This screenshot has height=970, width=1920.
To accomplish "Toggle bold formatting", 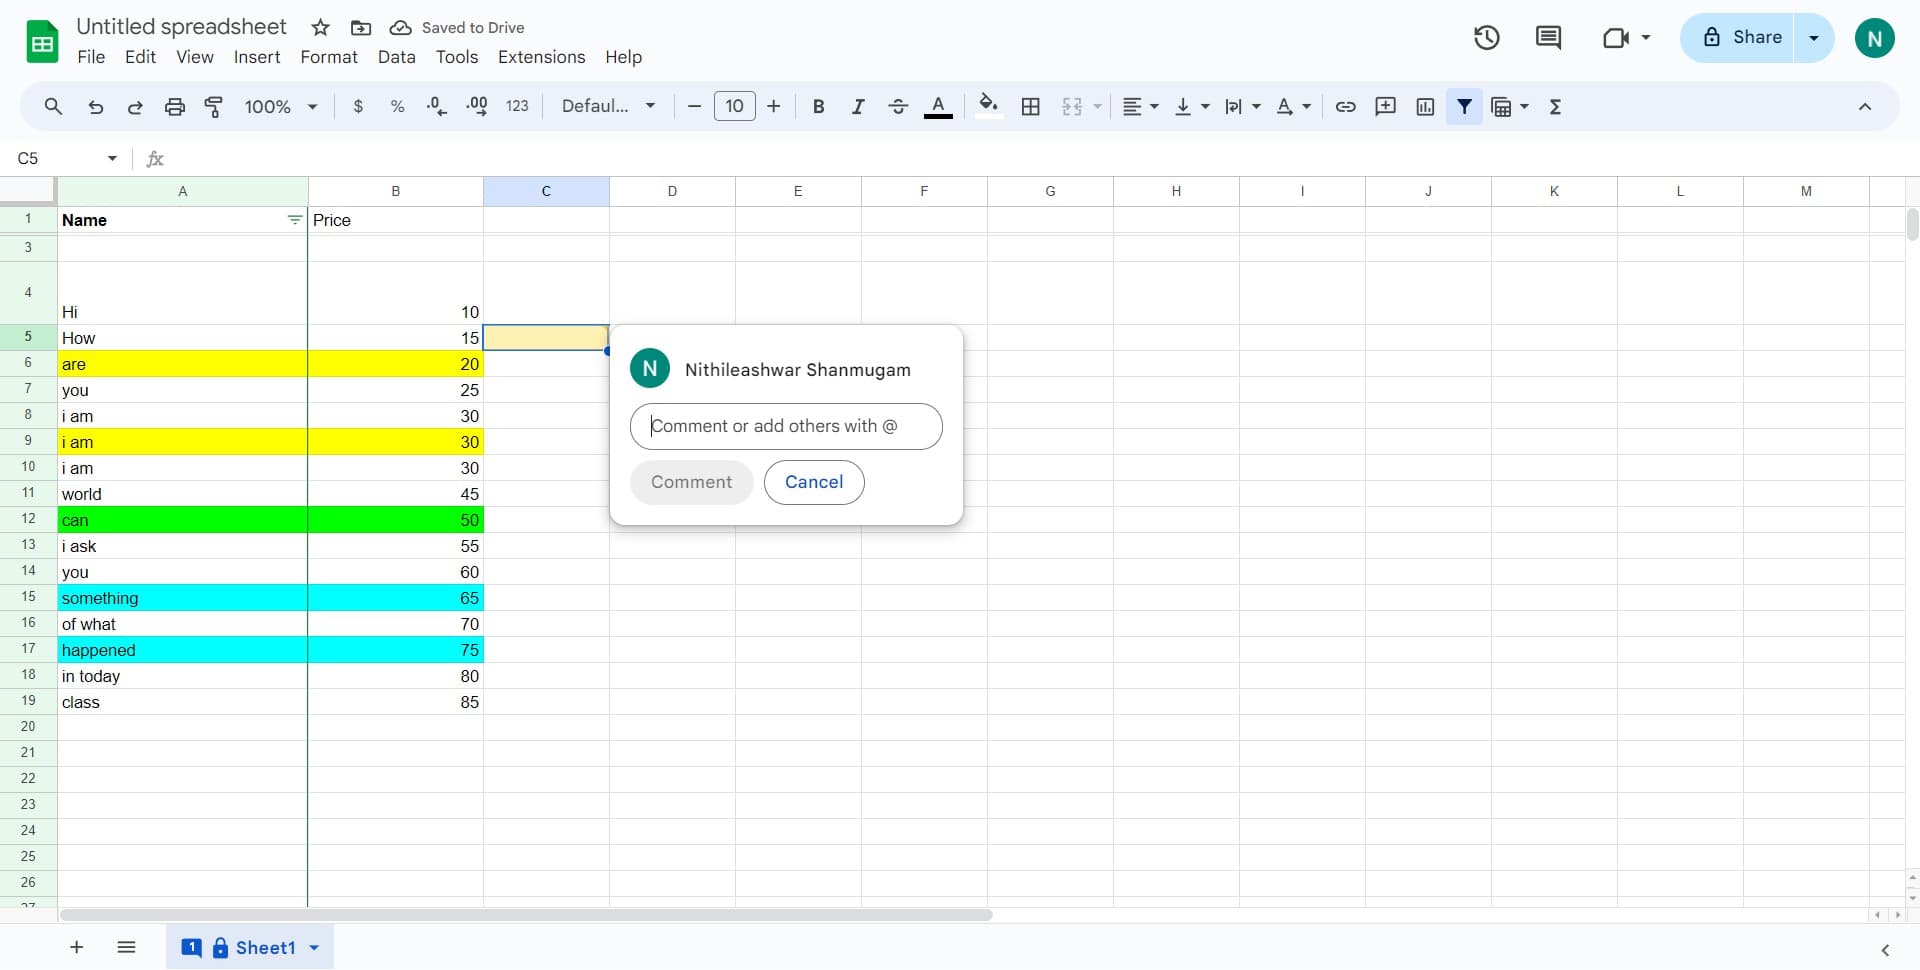I will pyautogui.click(x=818, y=107).
